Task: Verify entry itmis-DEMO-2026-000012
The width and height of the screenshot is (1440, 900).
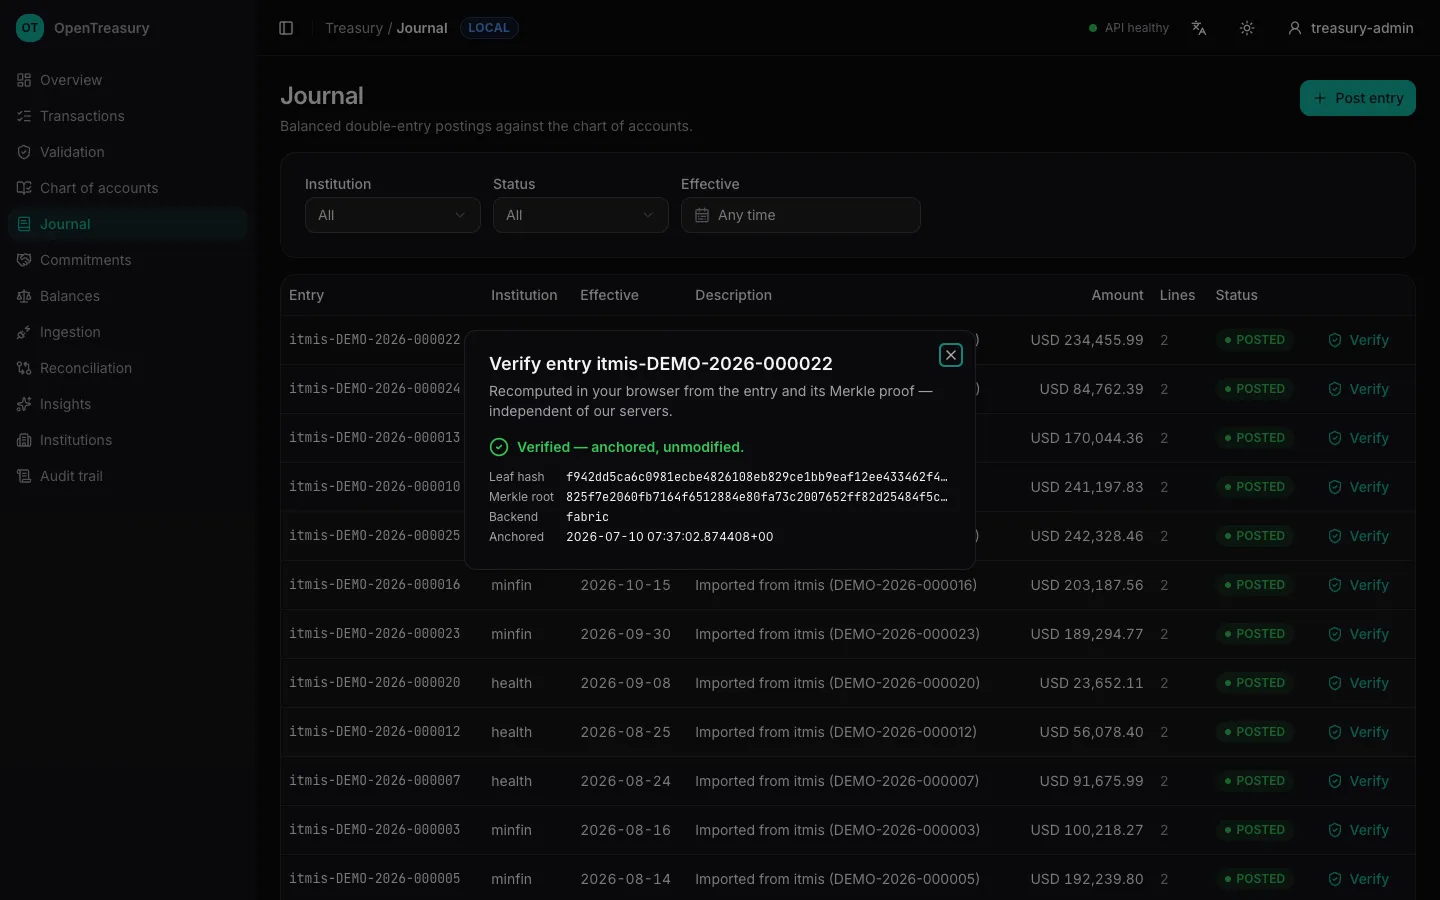Action: (x=1358, y=732)
